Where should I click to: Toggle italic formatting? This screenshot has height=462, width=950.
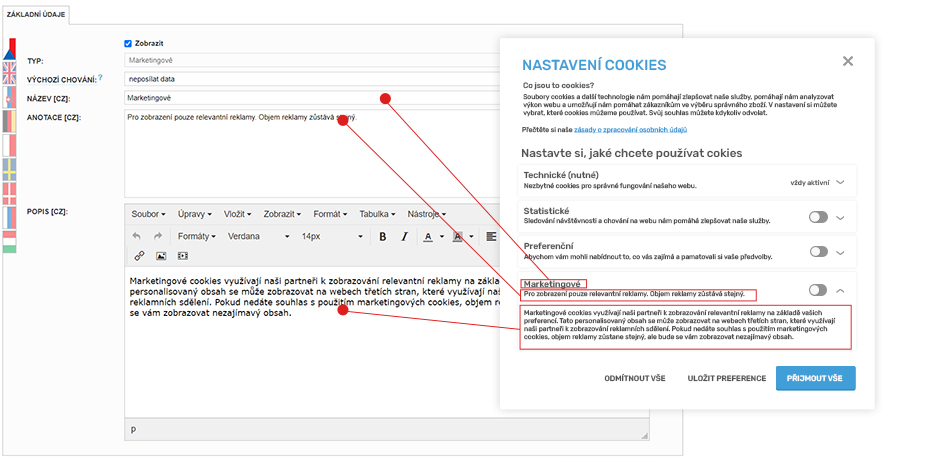click(404, 236)
